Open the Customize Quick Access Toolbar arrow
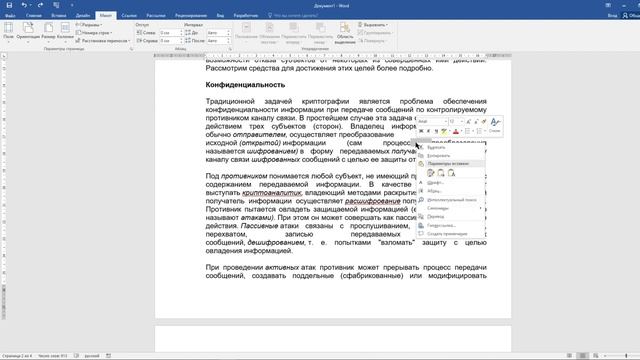The width and height of the screenshot is (640, 360). pos(72,5)
